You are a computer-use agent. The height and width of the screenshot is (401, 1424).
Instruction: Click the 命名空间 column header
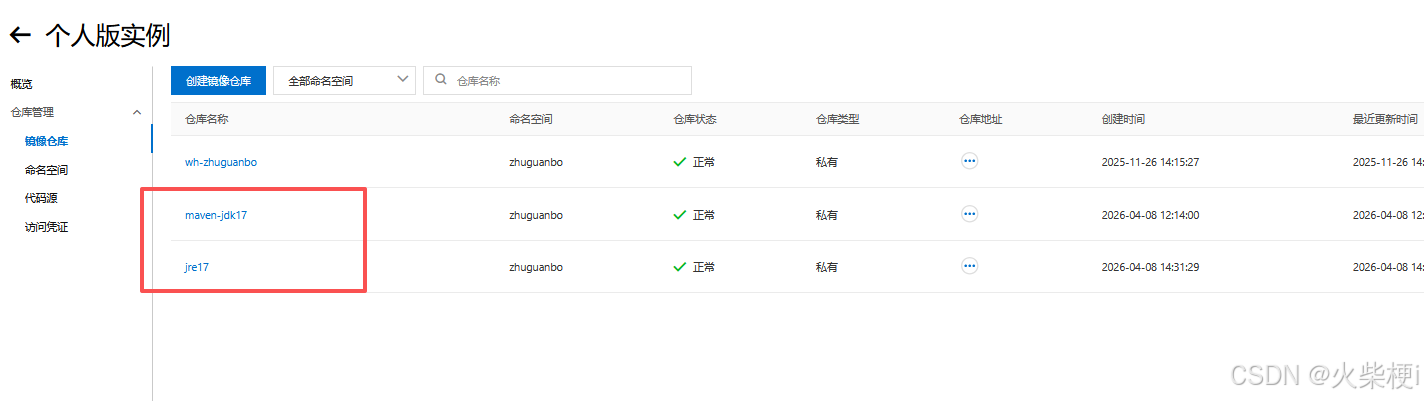click(x=531, y=119)
